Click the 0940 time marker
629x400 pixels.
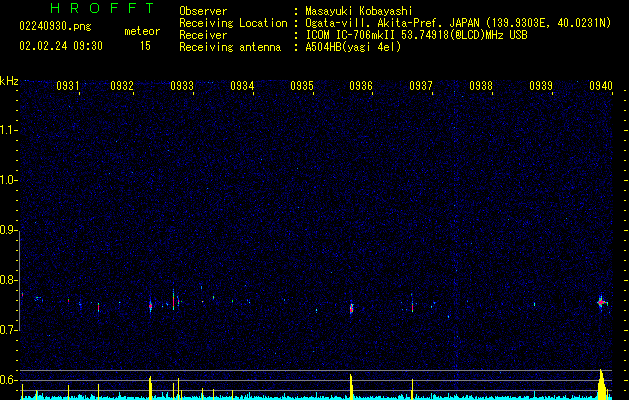[601, 86]
